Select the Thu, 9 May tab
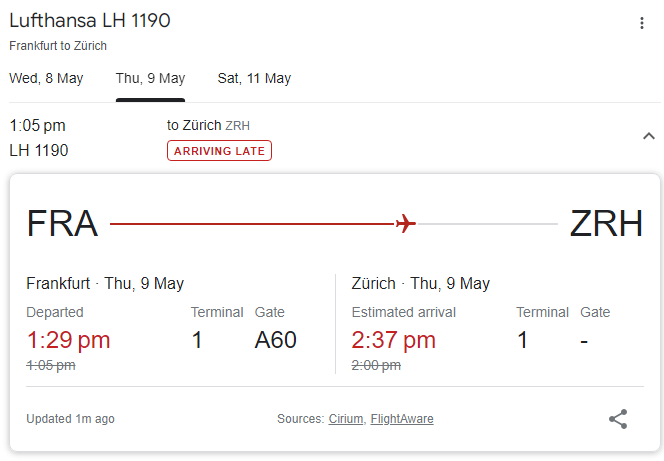Image resolution: width=664 pixels, height=461 pixels. [x=150, y=78]
